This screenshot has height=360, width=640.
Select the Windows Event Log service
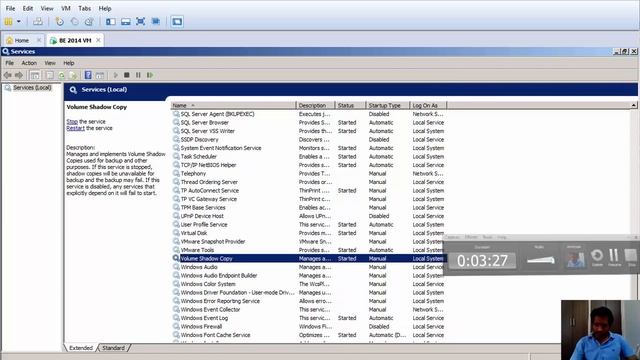[x=204, y=318]
